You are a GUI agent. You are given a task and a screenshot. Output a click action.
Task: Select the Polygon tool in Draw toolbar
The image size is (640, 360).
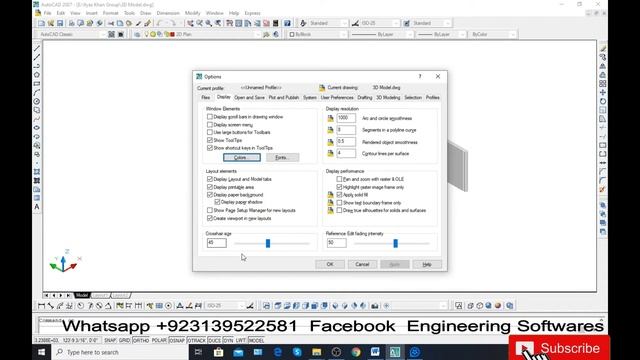click(37, 75)
